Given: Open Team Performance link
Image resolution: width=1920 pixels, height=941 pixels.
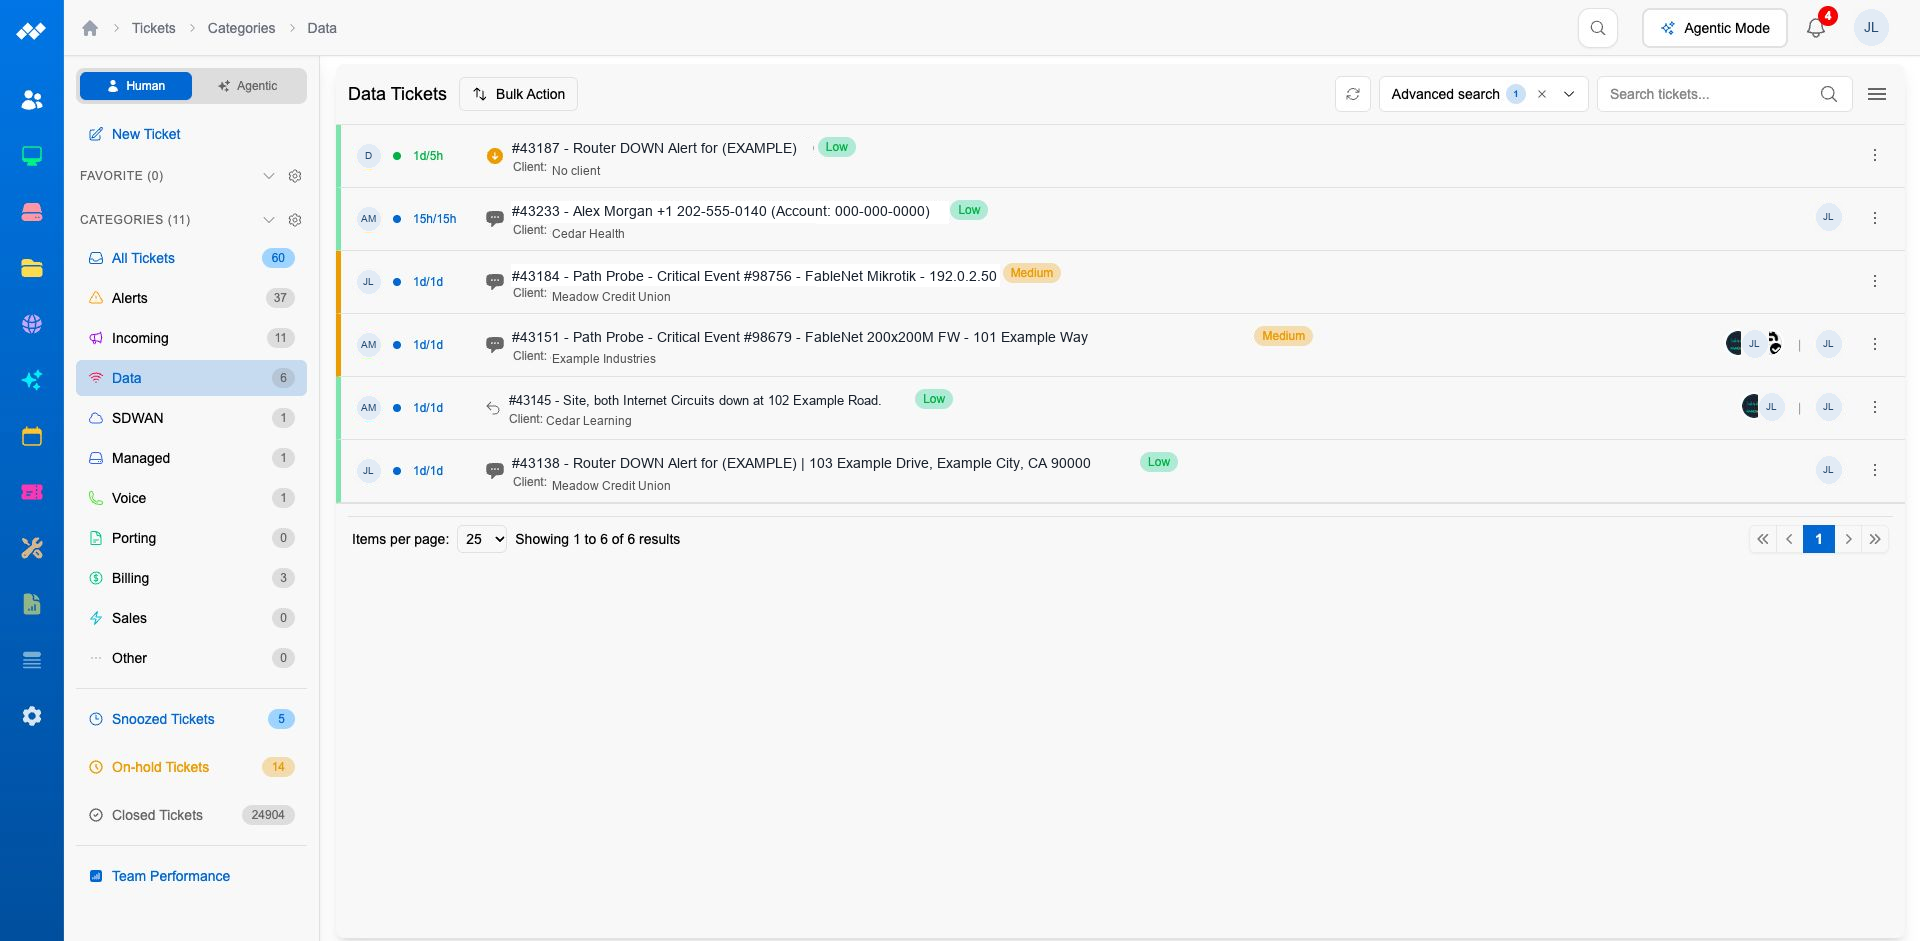Looking at the screenshot, I should [160, 876].
